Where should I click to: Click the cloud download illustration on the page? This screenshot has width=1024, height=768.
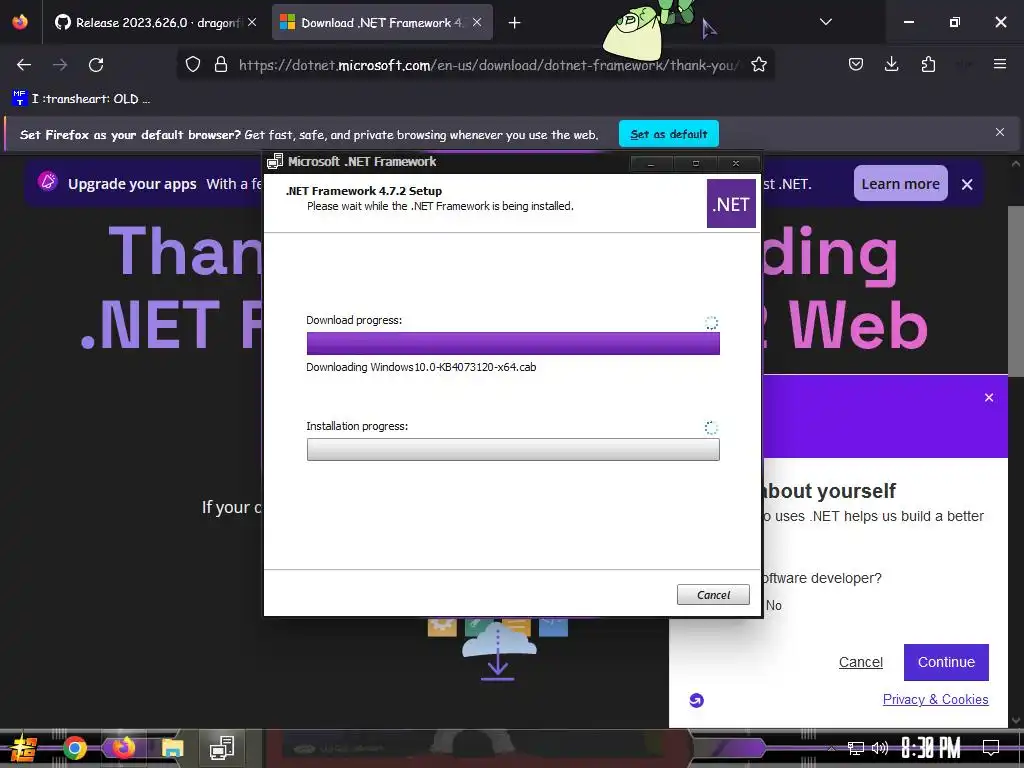click(x=498, y=649)
